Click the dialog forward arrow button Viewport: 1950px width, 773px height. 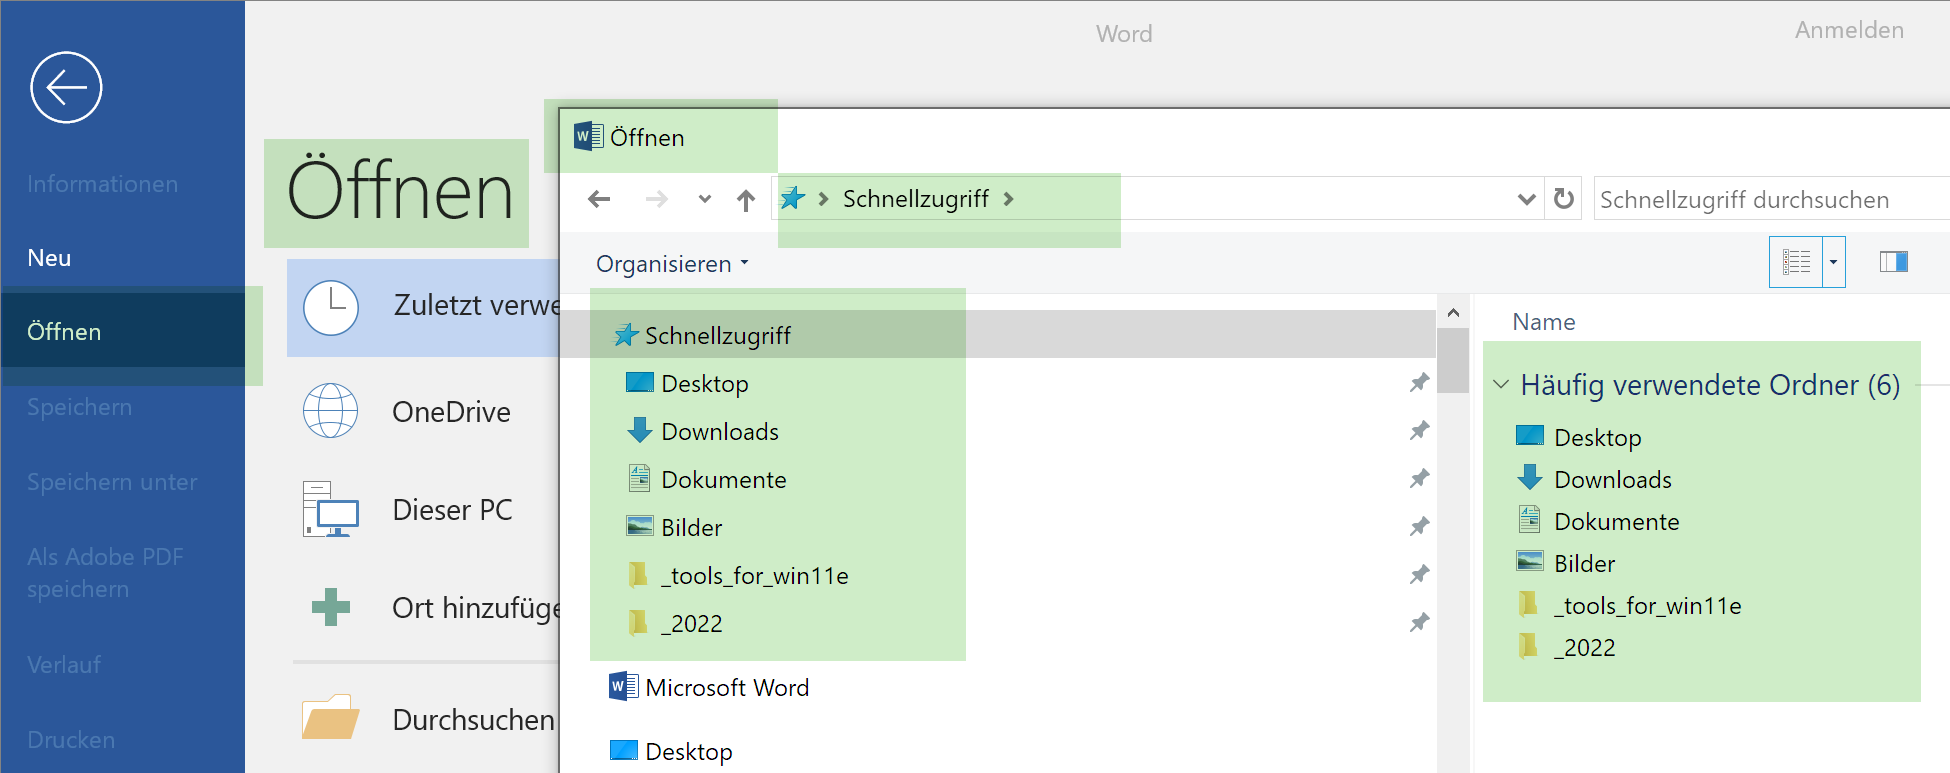[657, 199]
